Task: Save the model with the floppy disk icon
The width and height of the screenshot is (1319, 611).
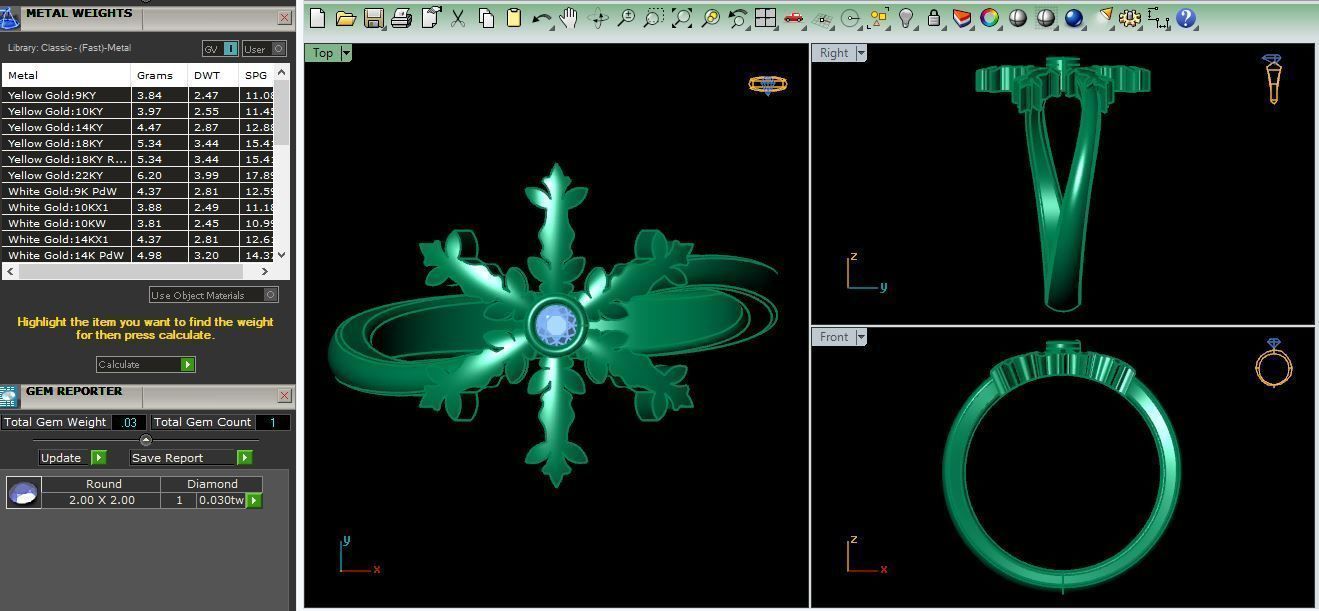Action: (374, 18)
